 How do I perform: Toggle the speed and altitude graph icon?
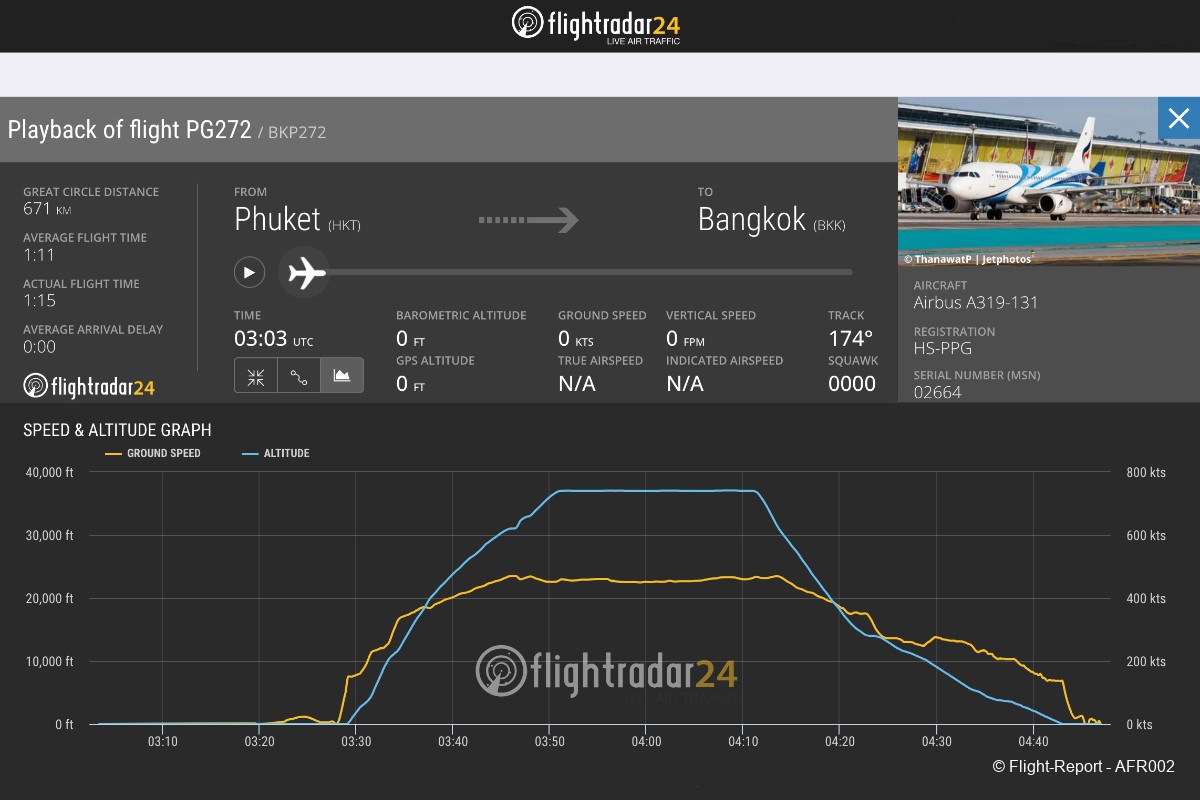coord(342,376)
